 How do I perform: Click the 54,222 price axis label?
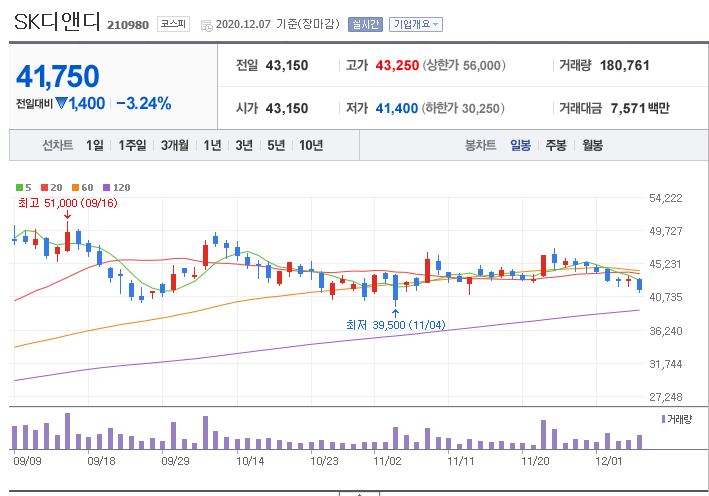point(666,198)
